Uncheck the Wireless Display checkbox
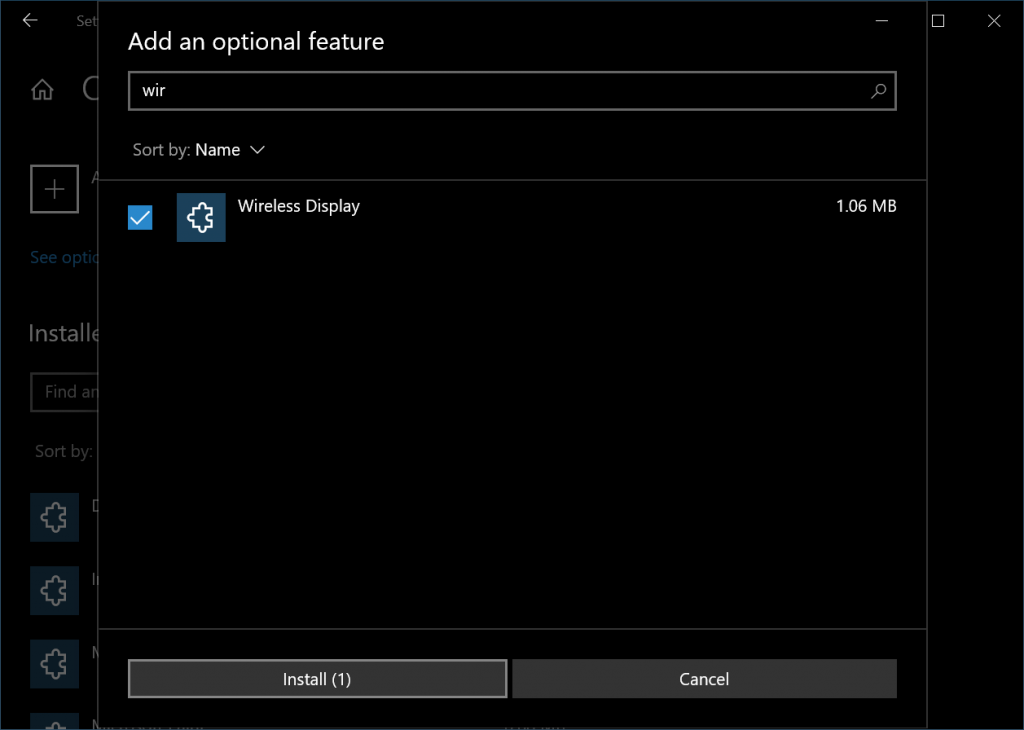The height and width of the screenshot is (730, 1024). point(140,217)
